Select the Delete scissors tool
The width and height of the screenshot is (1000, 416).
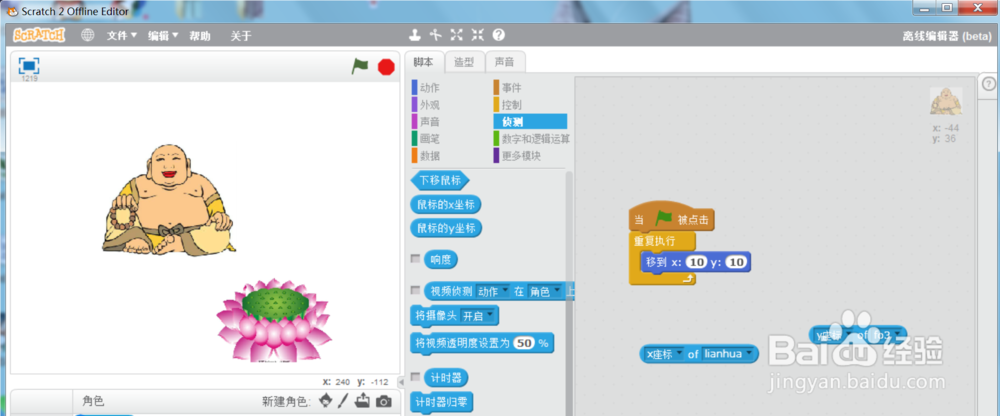pyautogui.click(x=436, y=35)
